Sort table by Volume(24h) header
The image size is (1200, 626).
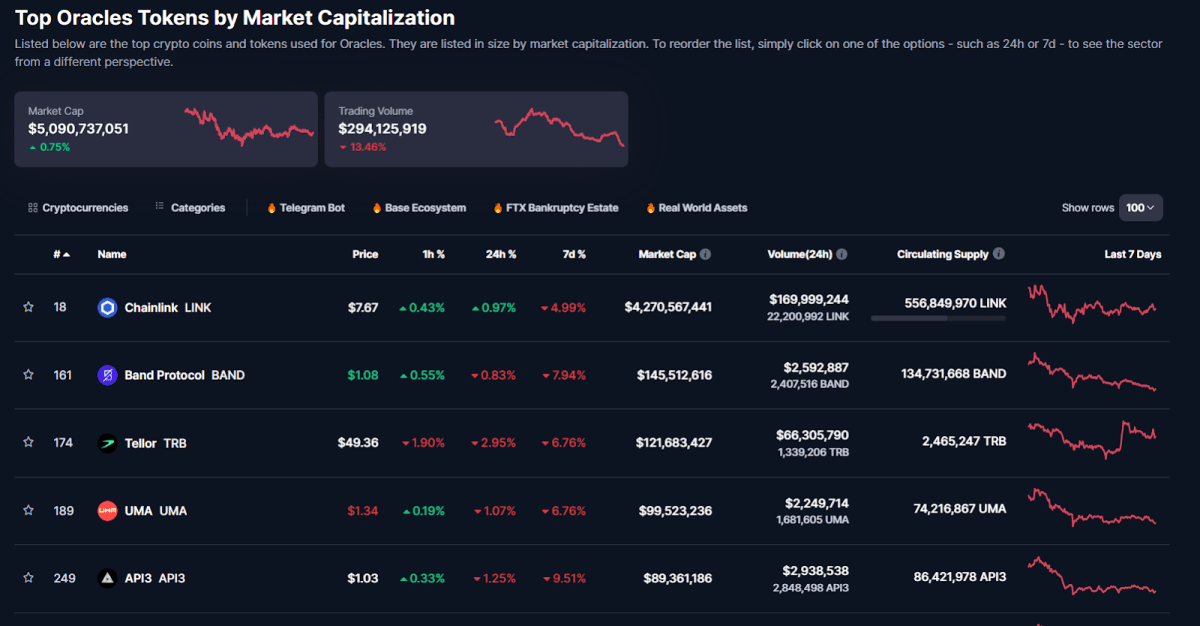coord(800,254)
